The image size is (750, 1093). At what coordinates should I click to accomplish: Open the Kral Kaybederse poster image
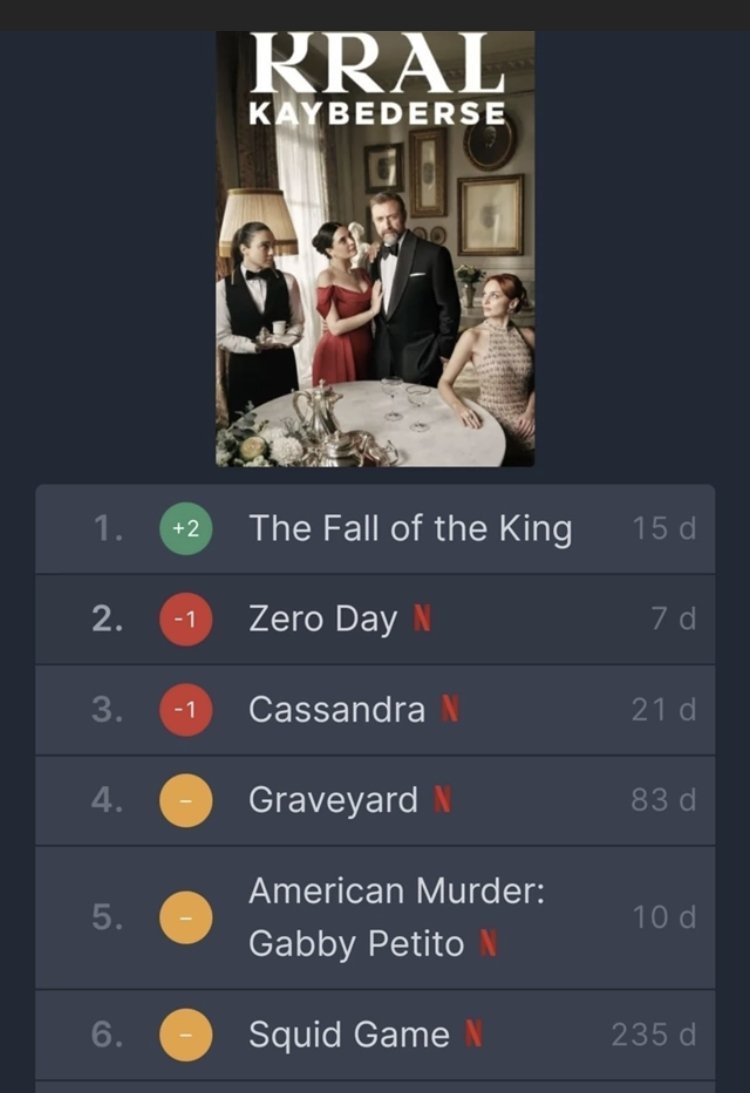point(375,248)
